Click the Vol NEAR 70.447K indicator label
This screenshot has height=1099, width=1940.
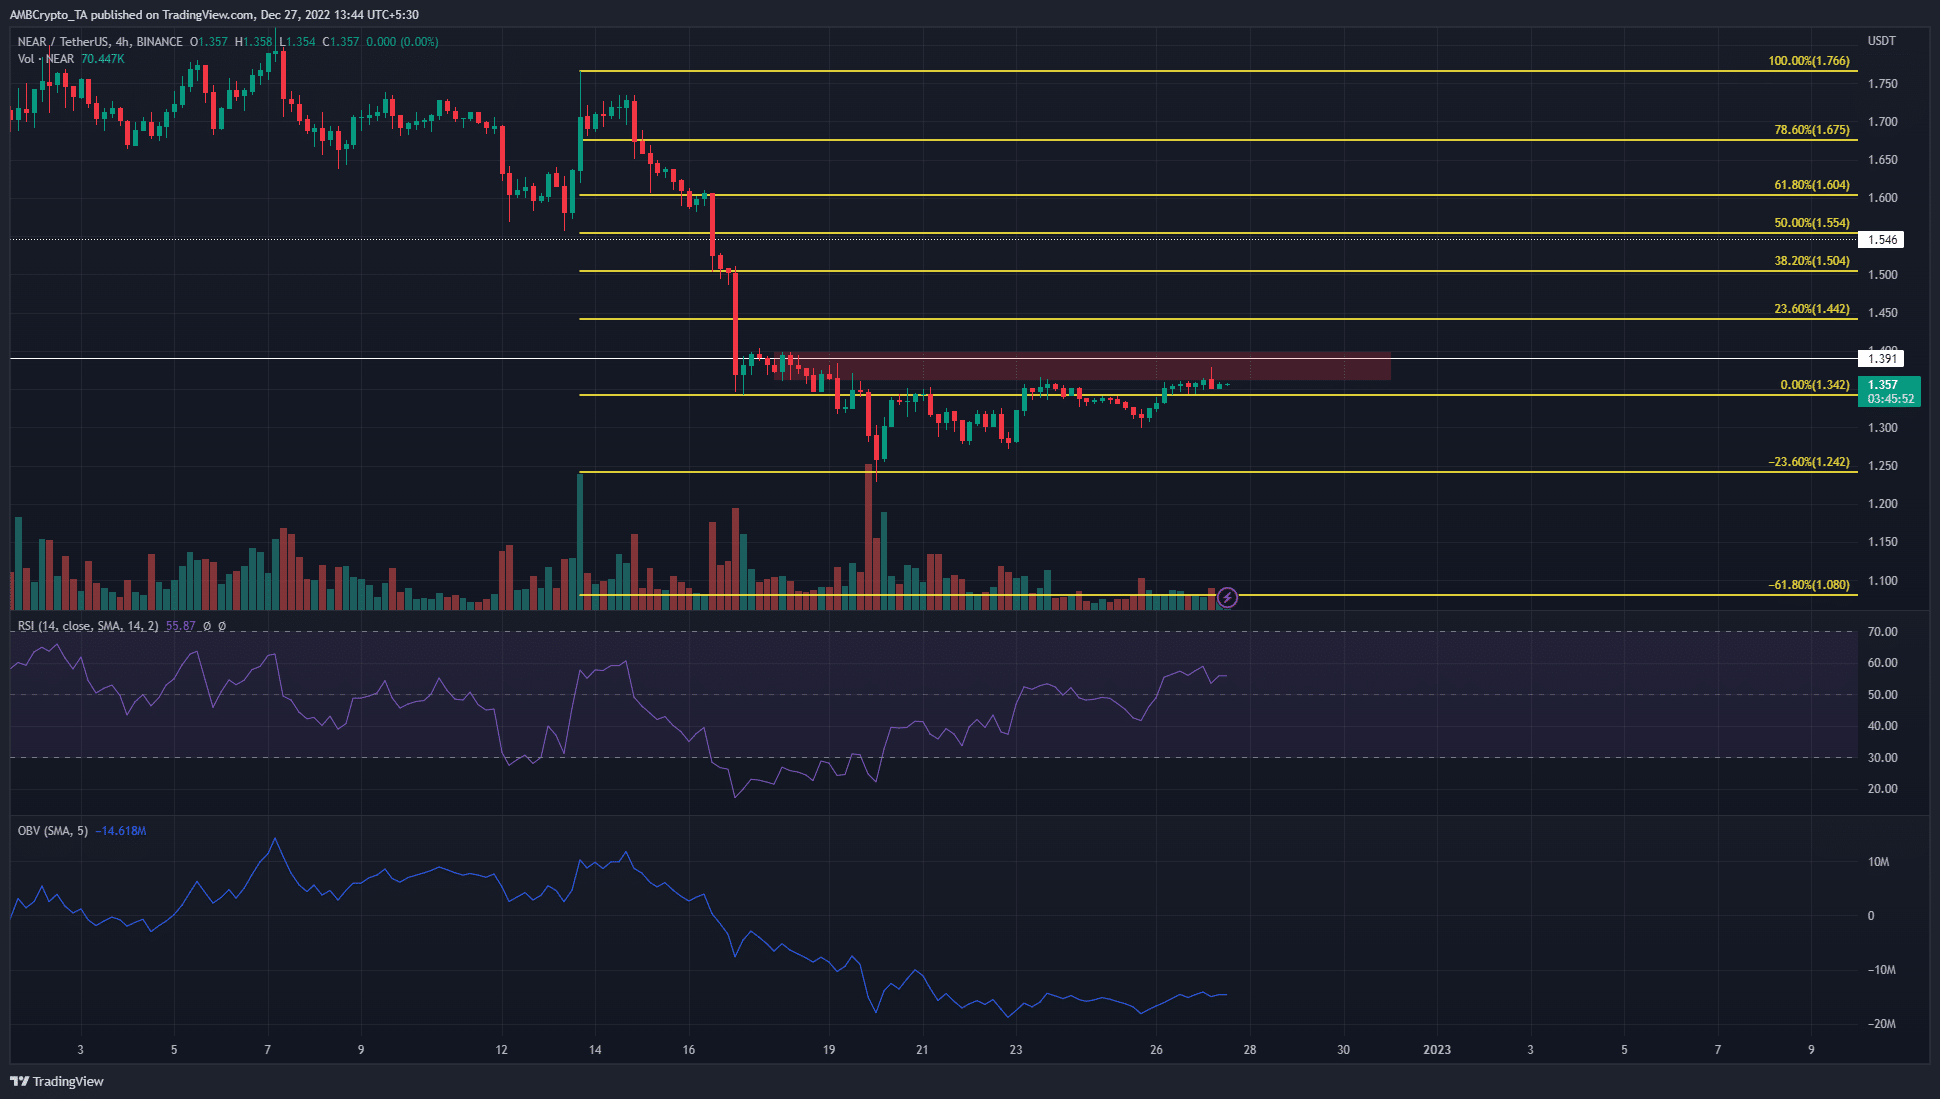click(x=71, y=59)
